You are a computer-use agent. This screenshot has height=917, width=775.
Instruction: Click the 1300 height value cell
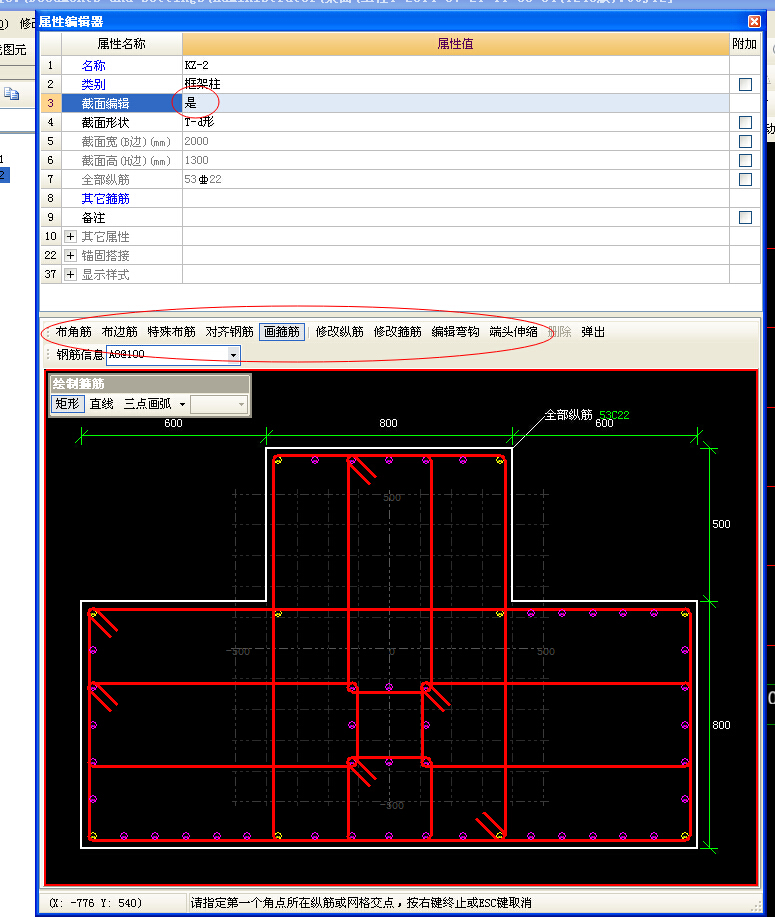(456, 160)
